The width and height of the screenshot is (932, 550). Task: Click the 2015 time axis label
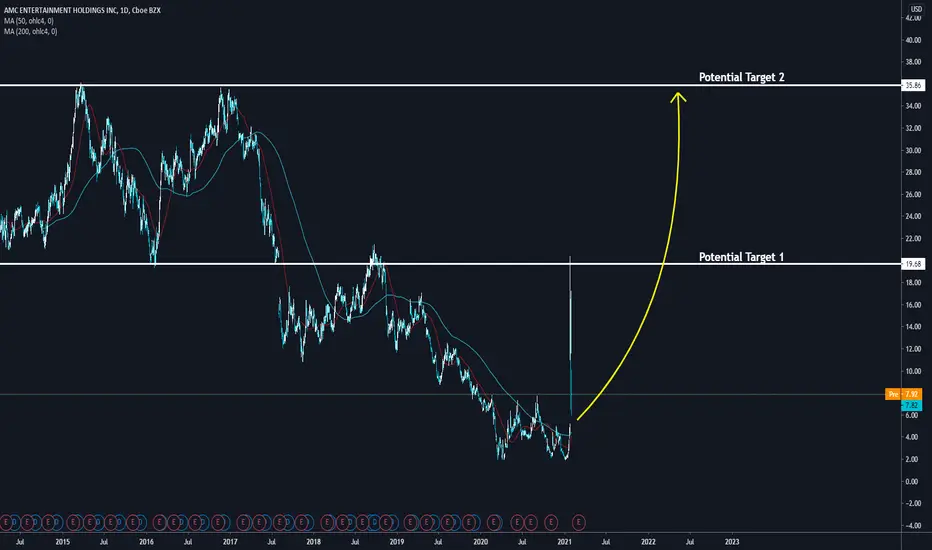coord(62,542)
